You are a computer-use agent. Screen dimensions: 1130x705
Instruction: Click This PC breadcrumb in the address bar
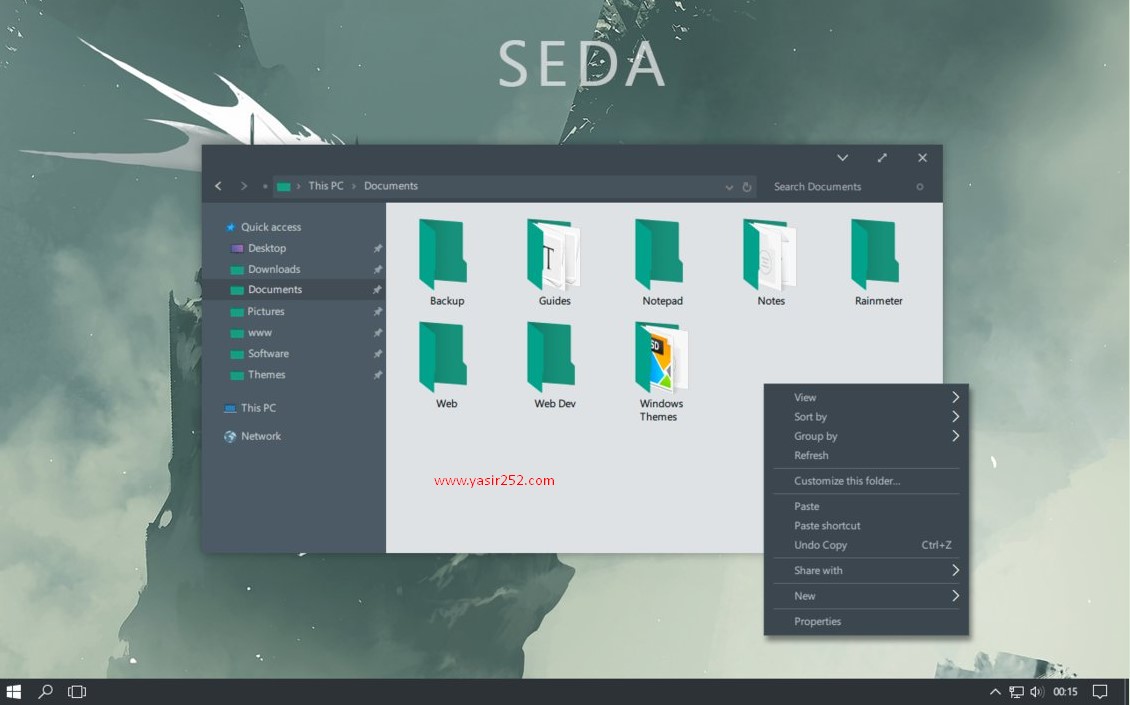coord(325,185)
